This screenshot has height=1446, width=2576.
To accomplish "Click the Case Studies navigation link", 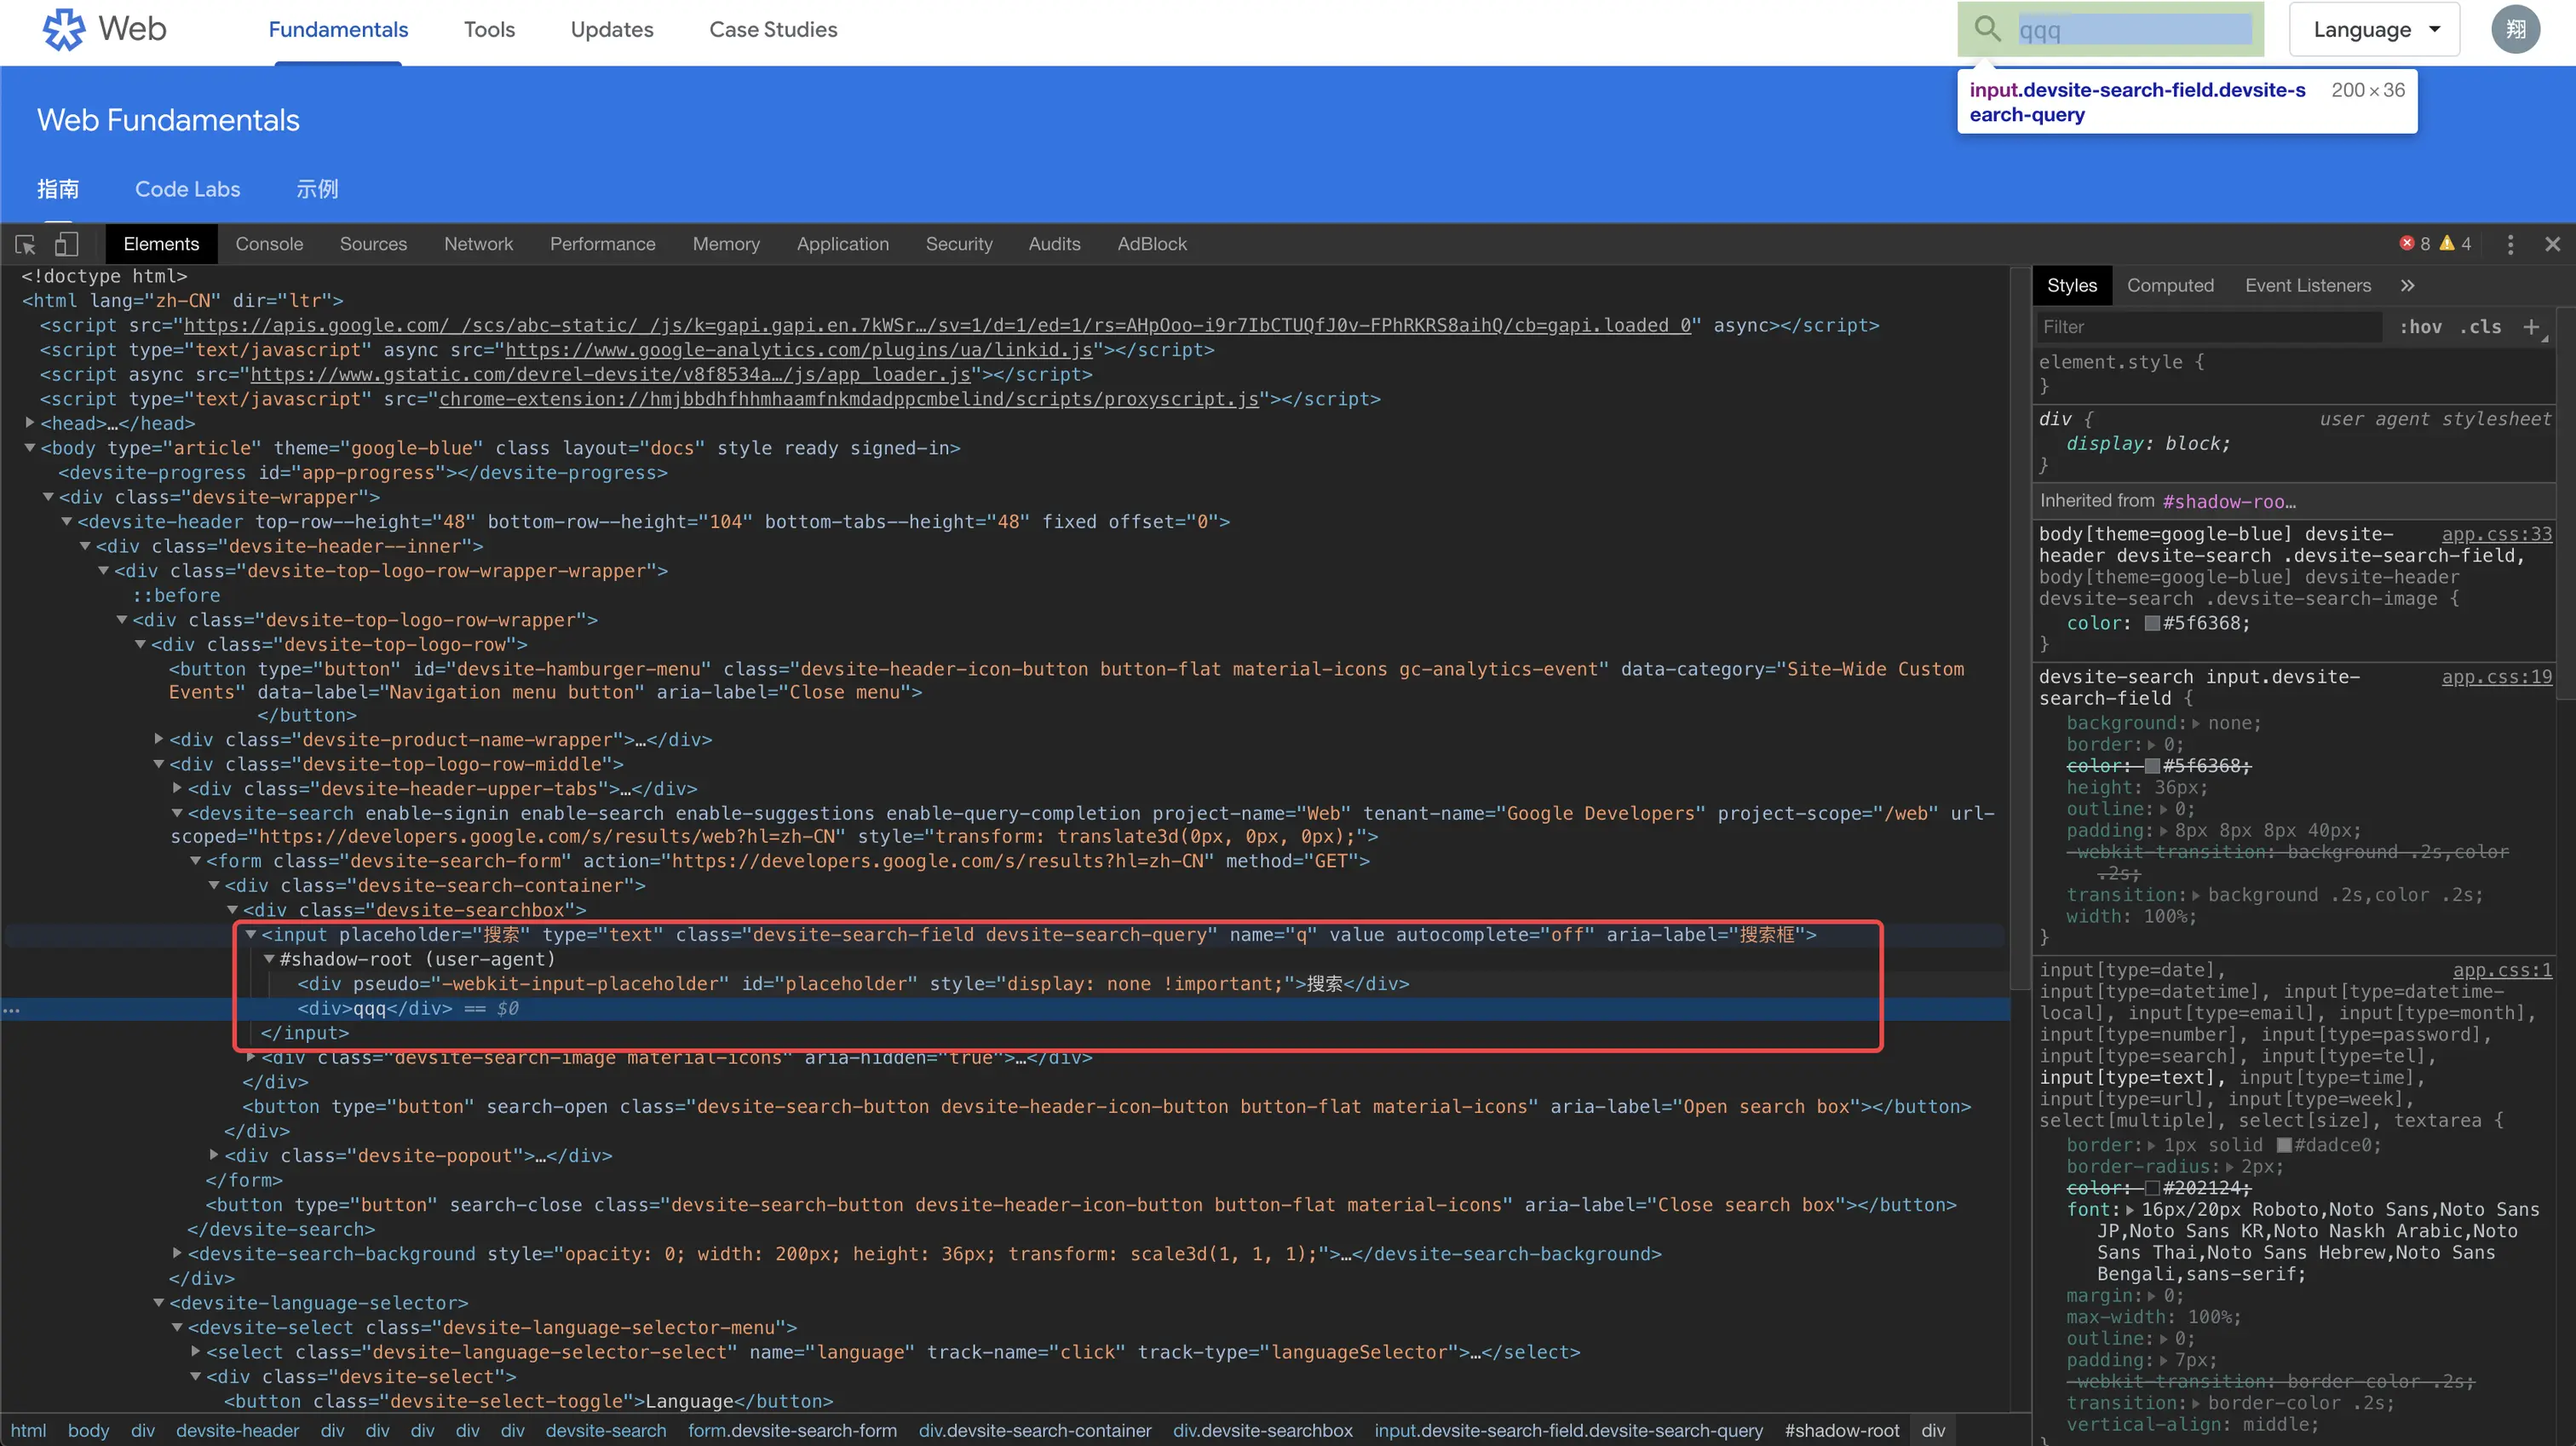I will pyautogui.click(x=773, y=30).
